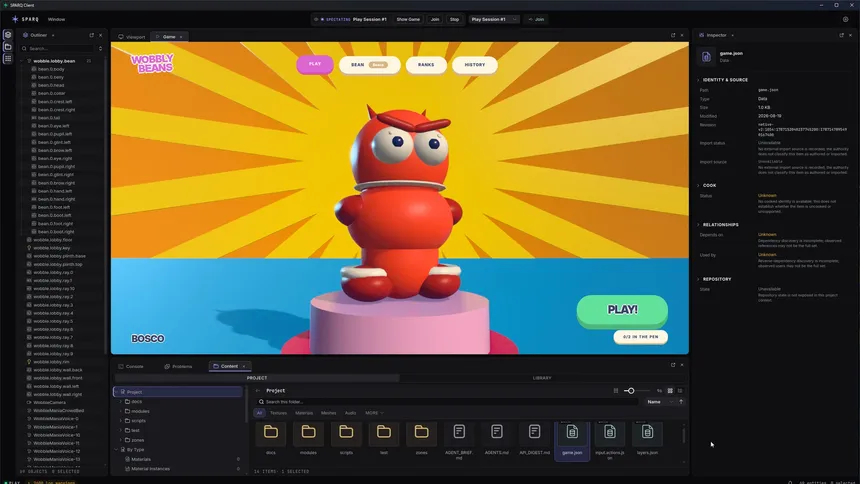Open settings gear at top right
860x484 pixels.
(845, 19)
